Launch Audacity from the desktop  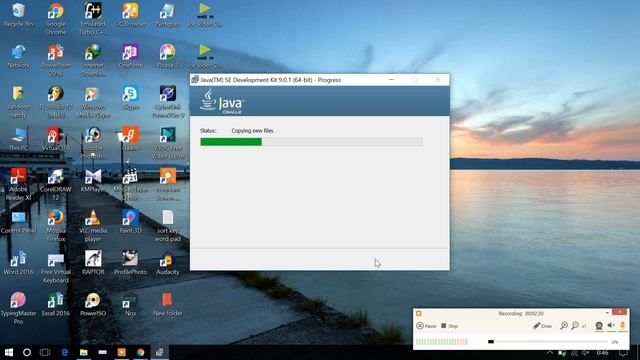[168, 263]
